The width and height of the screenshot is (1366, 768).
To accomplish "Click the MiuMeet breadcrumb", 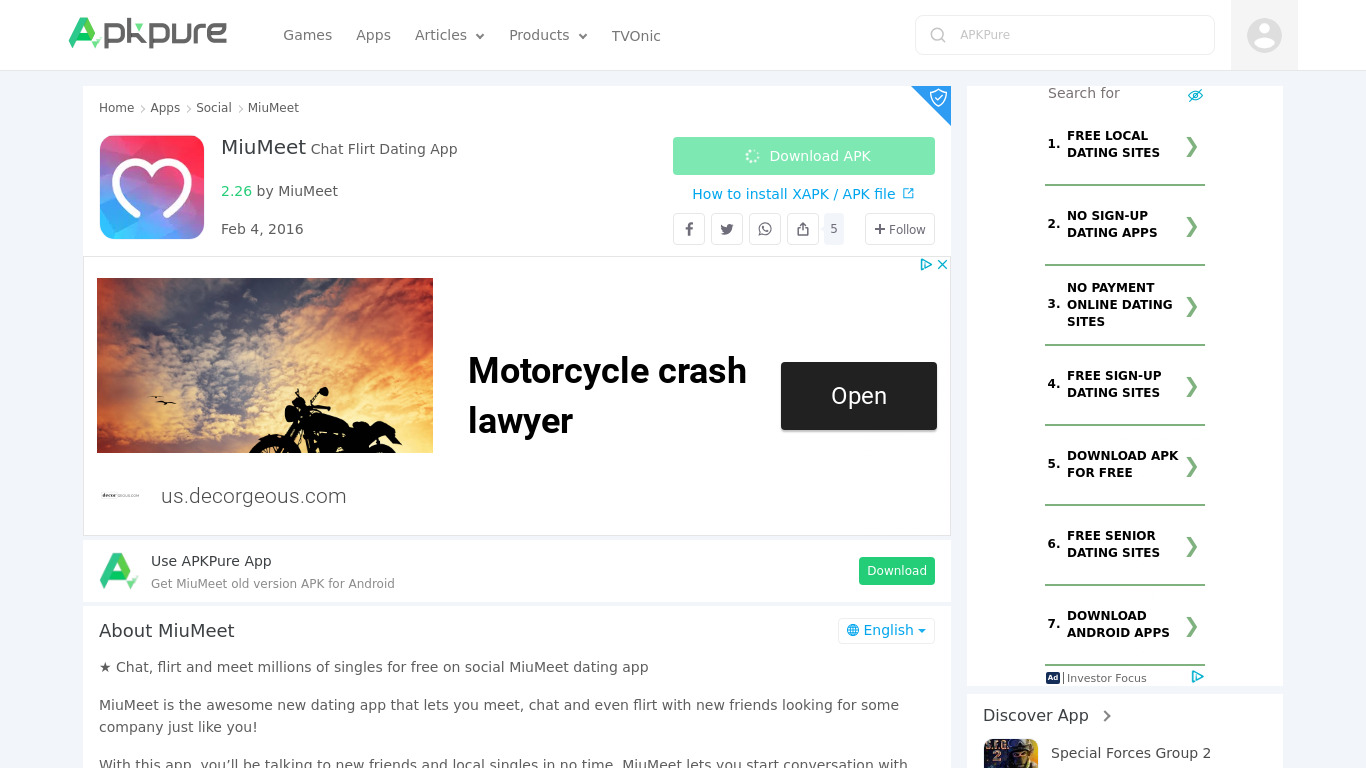I will (x=273, y=108).
